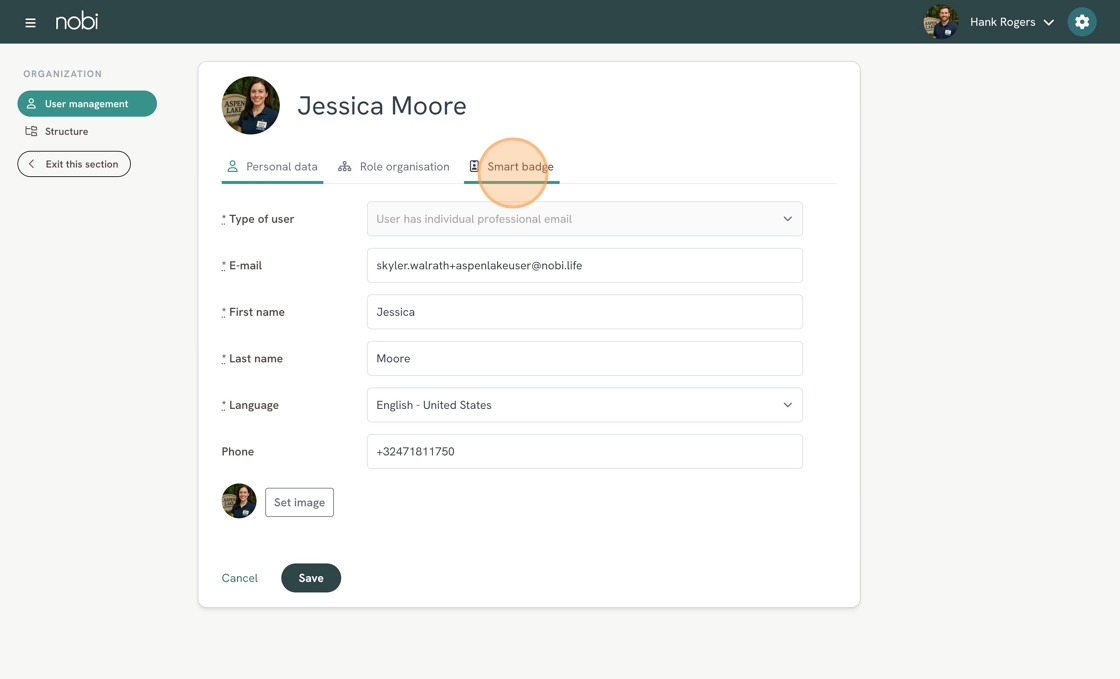Switch to the Personal data tab
This screenshot has width=1120, height=679.
click(272, 167)
